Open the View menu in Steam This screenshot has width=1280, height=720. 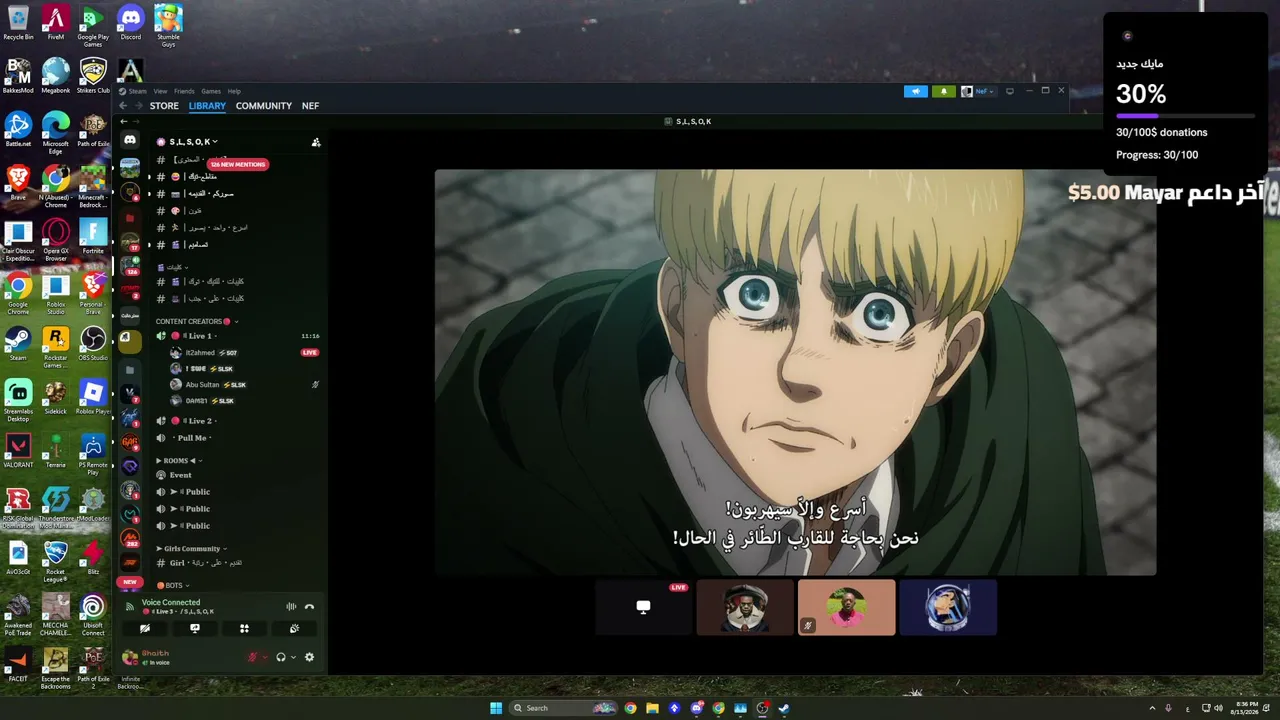160,91
